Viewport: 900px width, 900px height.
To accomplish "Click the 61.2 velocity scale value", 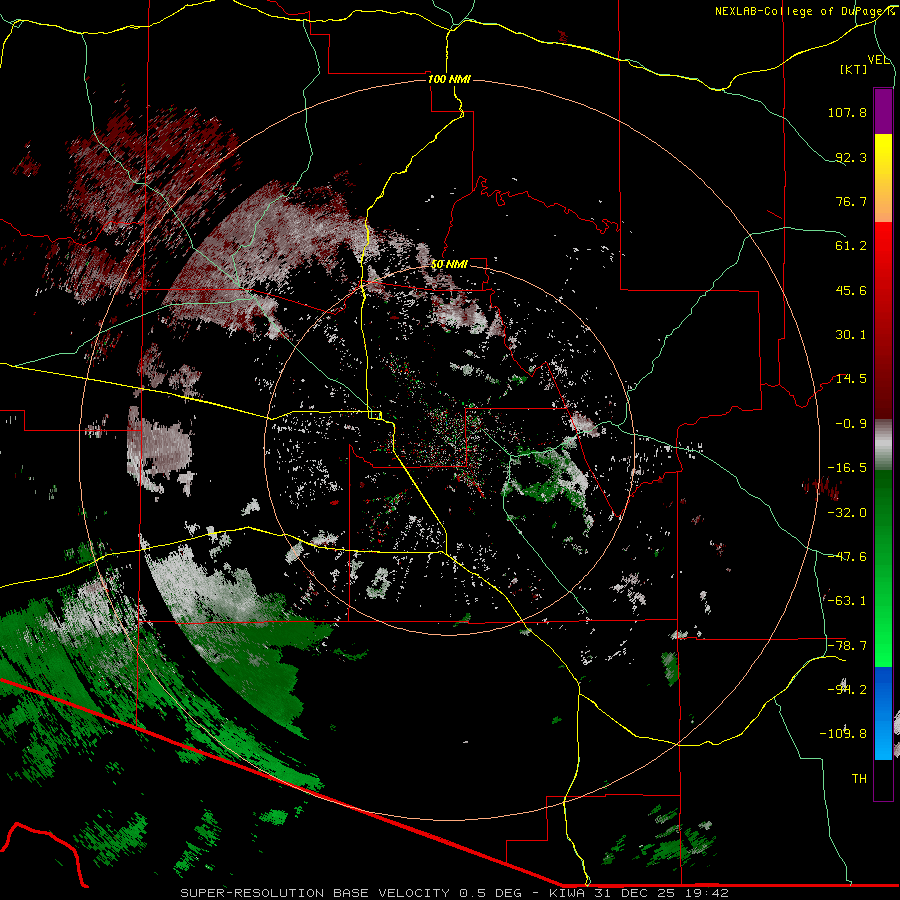I will 851,246.
